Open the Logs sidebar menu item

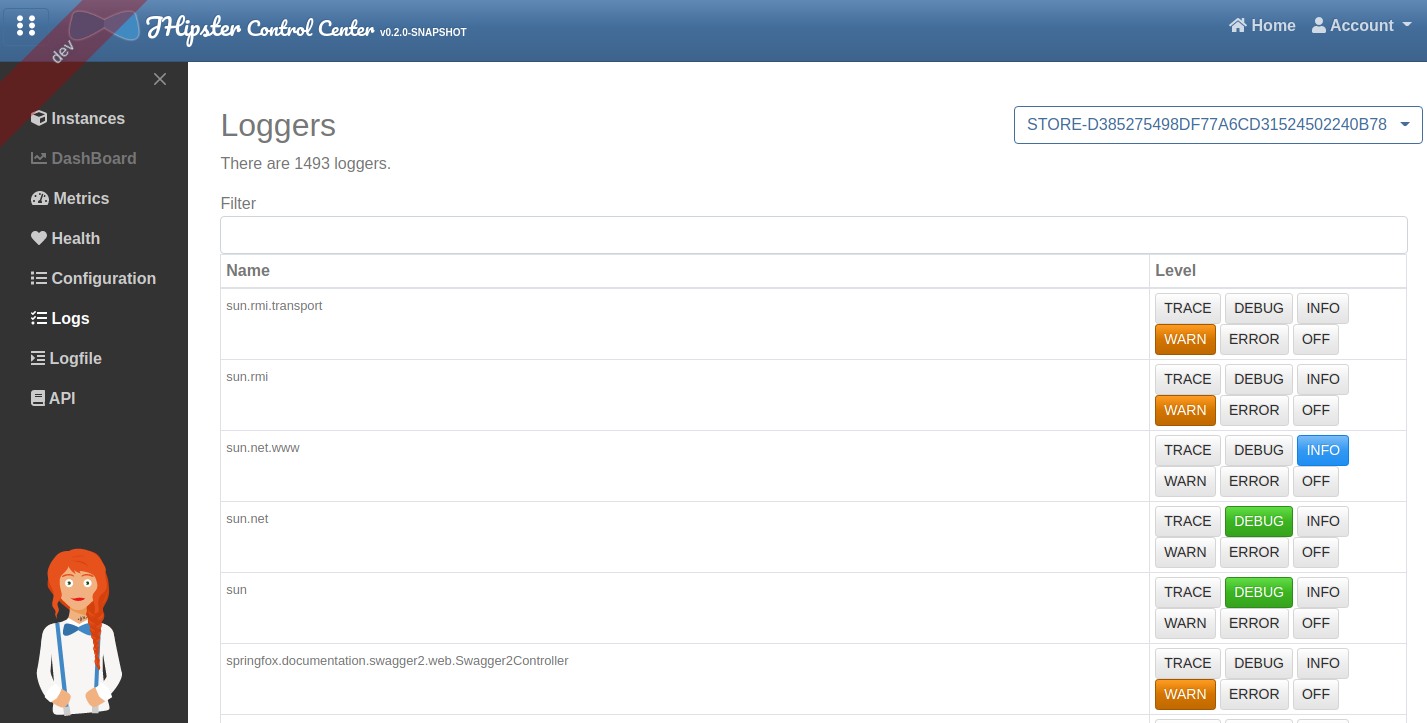coord(70,318)
